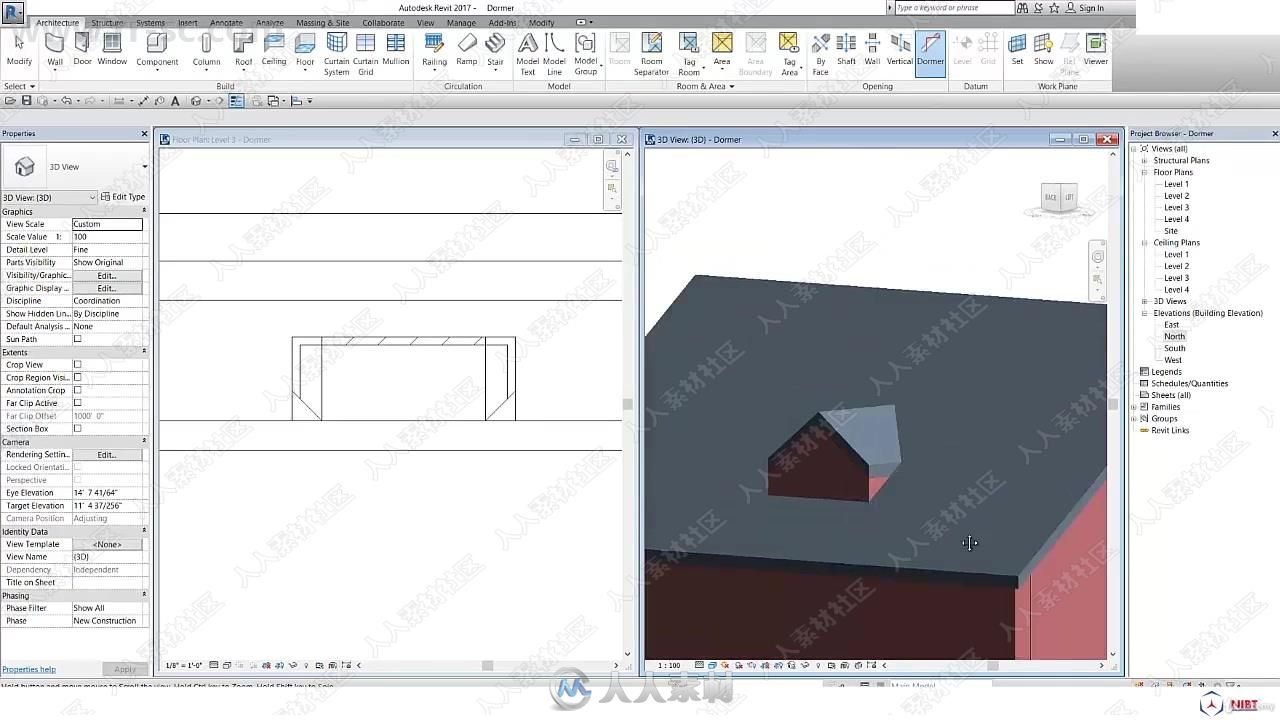Viewport: 1280px width, 720px height.
Task: Toggle the Section Box checkbox
Action: click(x=77, y=429)
